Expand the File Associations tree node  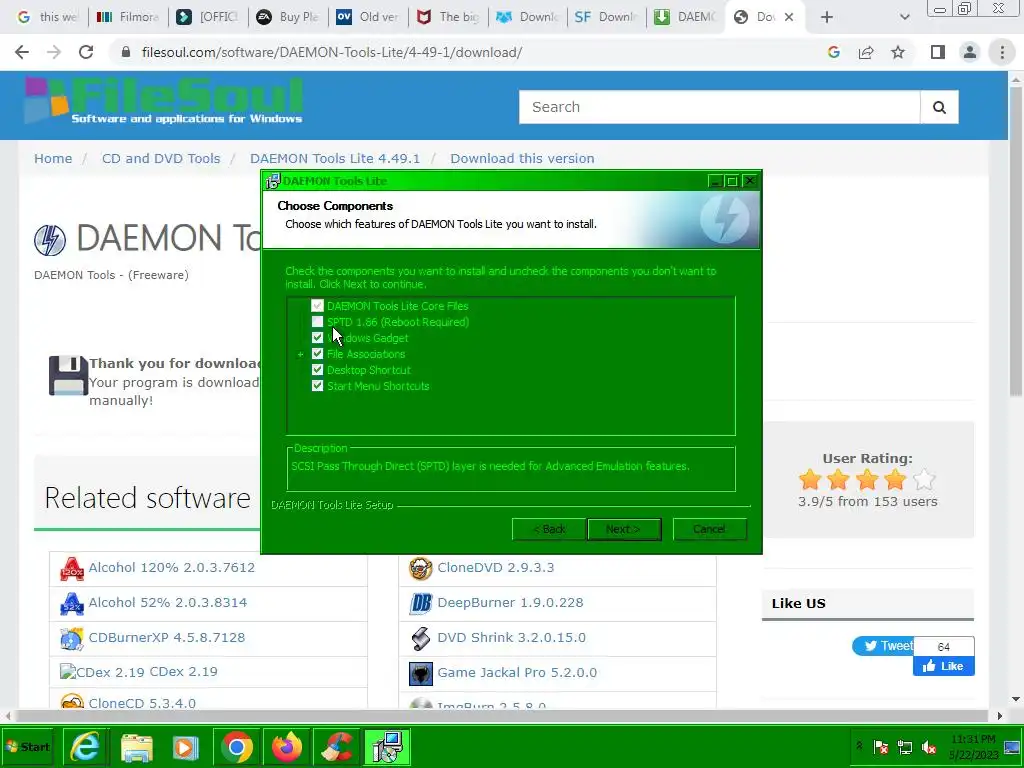coord(300,355)
